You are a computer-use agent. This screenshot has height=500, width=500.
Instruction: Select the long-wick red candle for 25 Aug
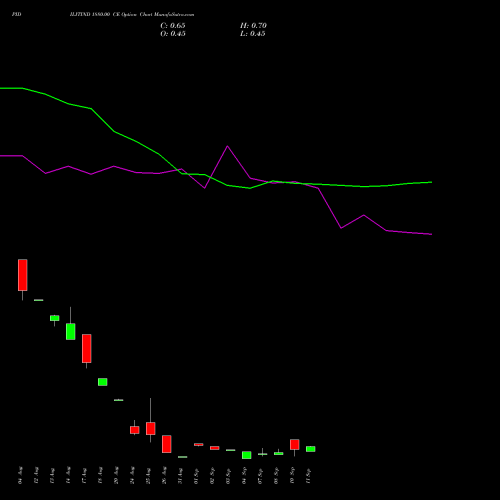151,428
